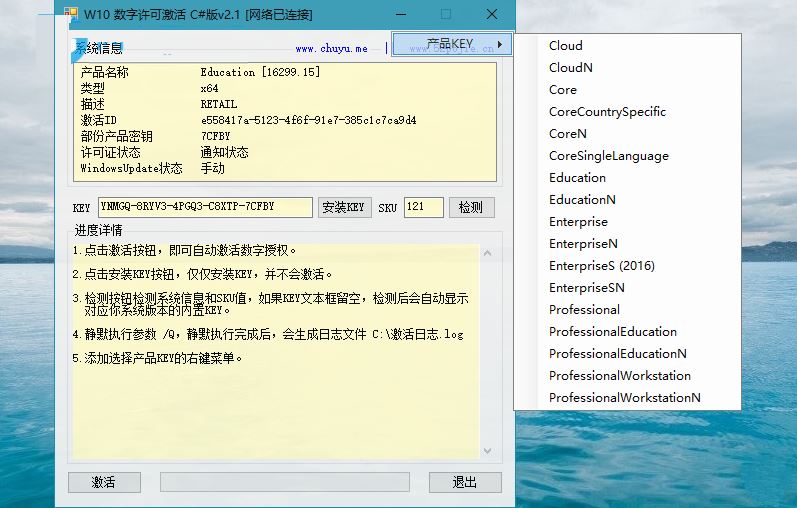
Task: Choose CloudN edition key
Action: coord(627,68)
